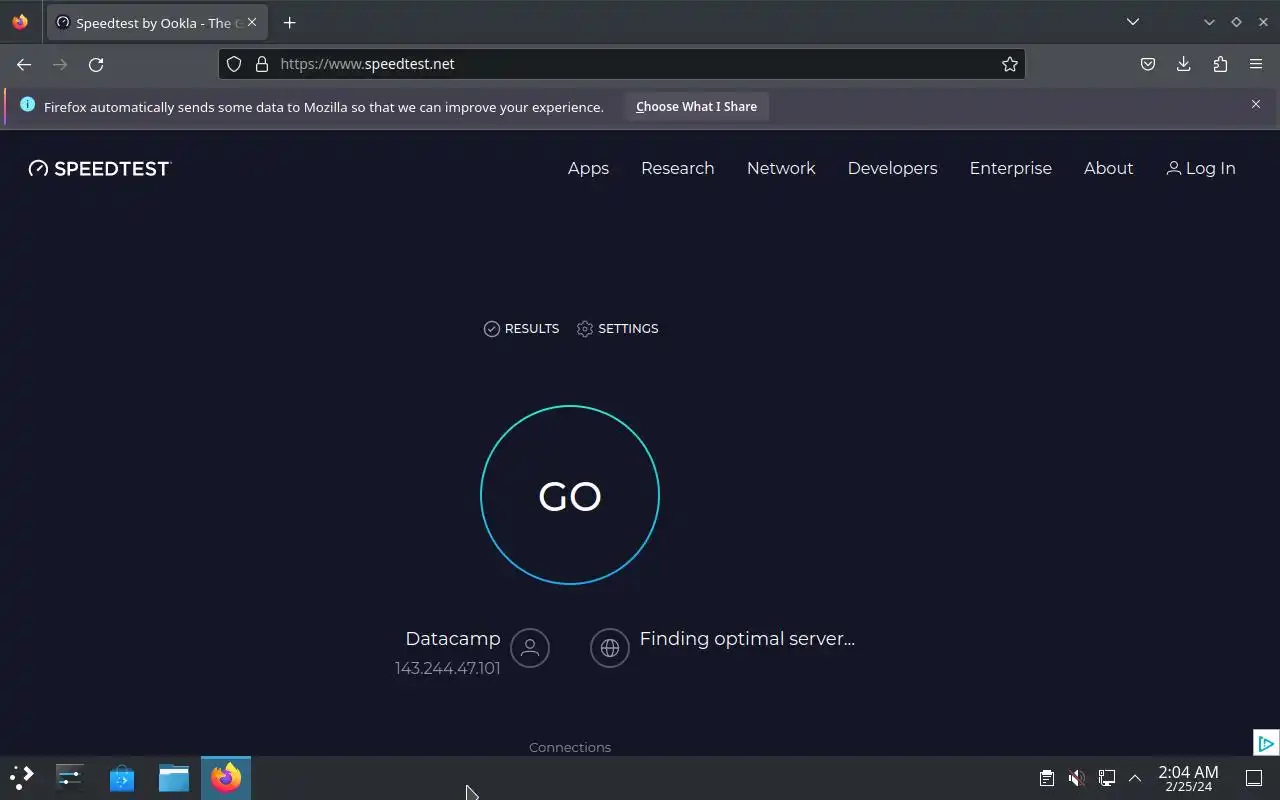Open the About menu item
Screen dimensions: 1280x800
pos(1108,168)
